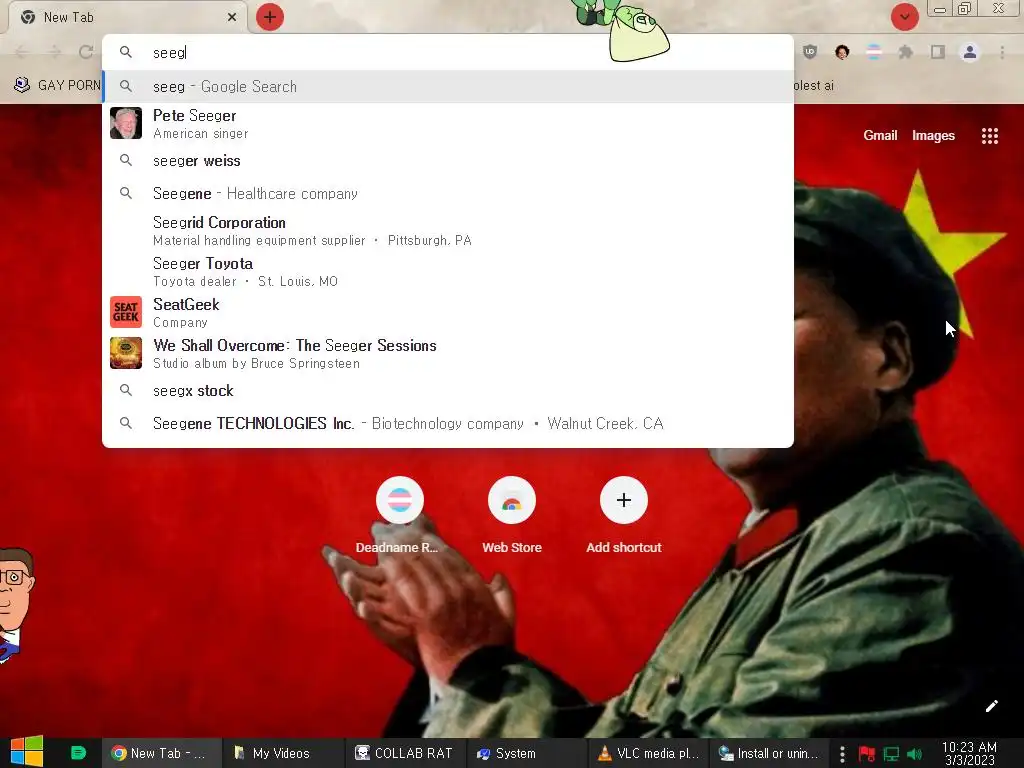Open trans flag extension icon
The image size is (1024, 768).
coord(874,52)
